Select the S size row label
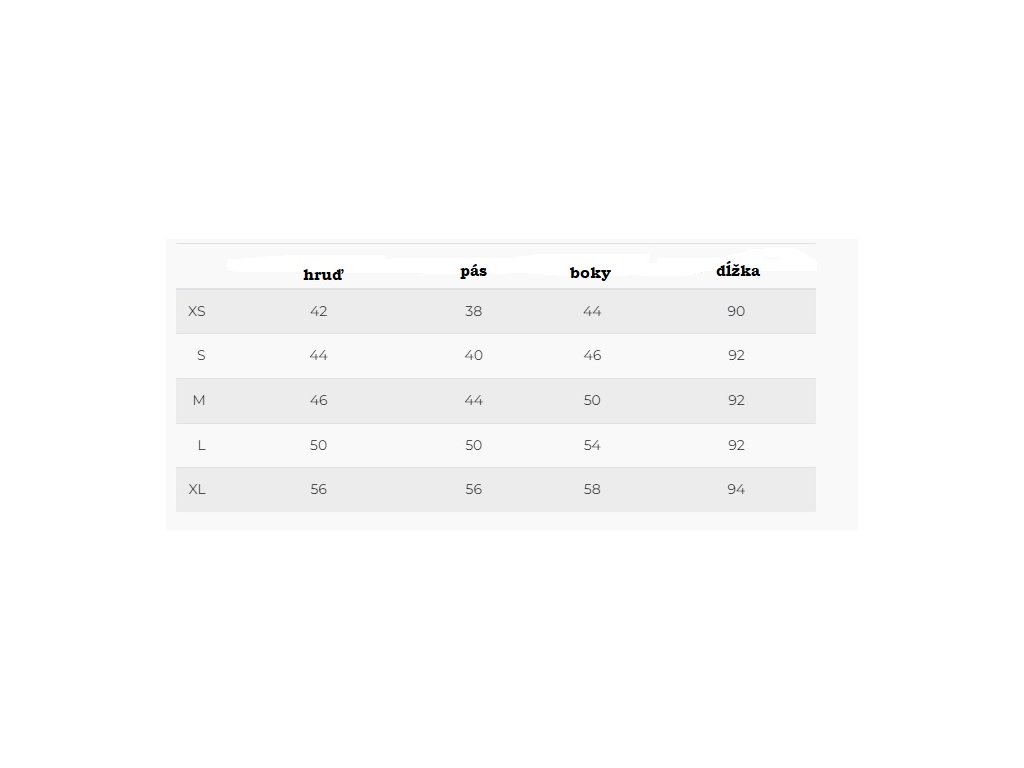 (x=201, y=355)
